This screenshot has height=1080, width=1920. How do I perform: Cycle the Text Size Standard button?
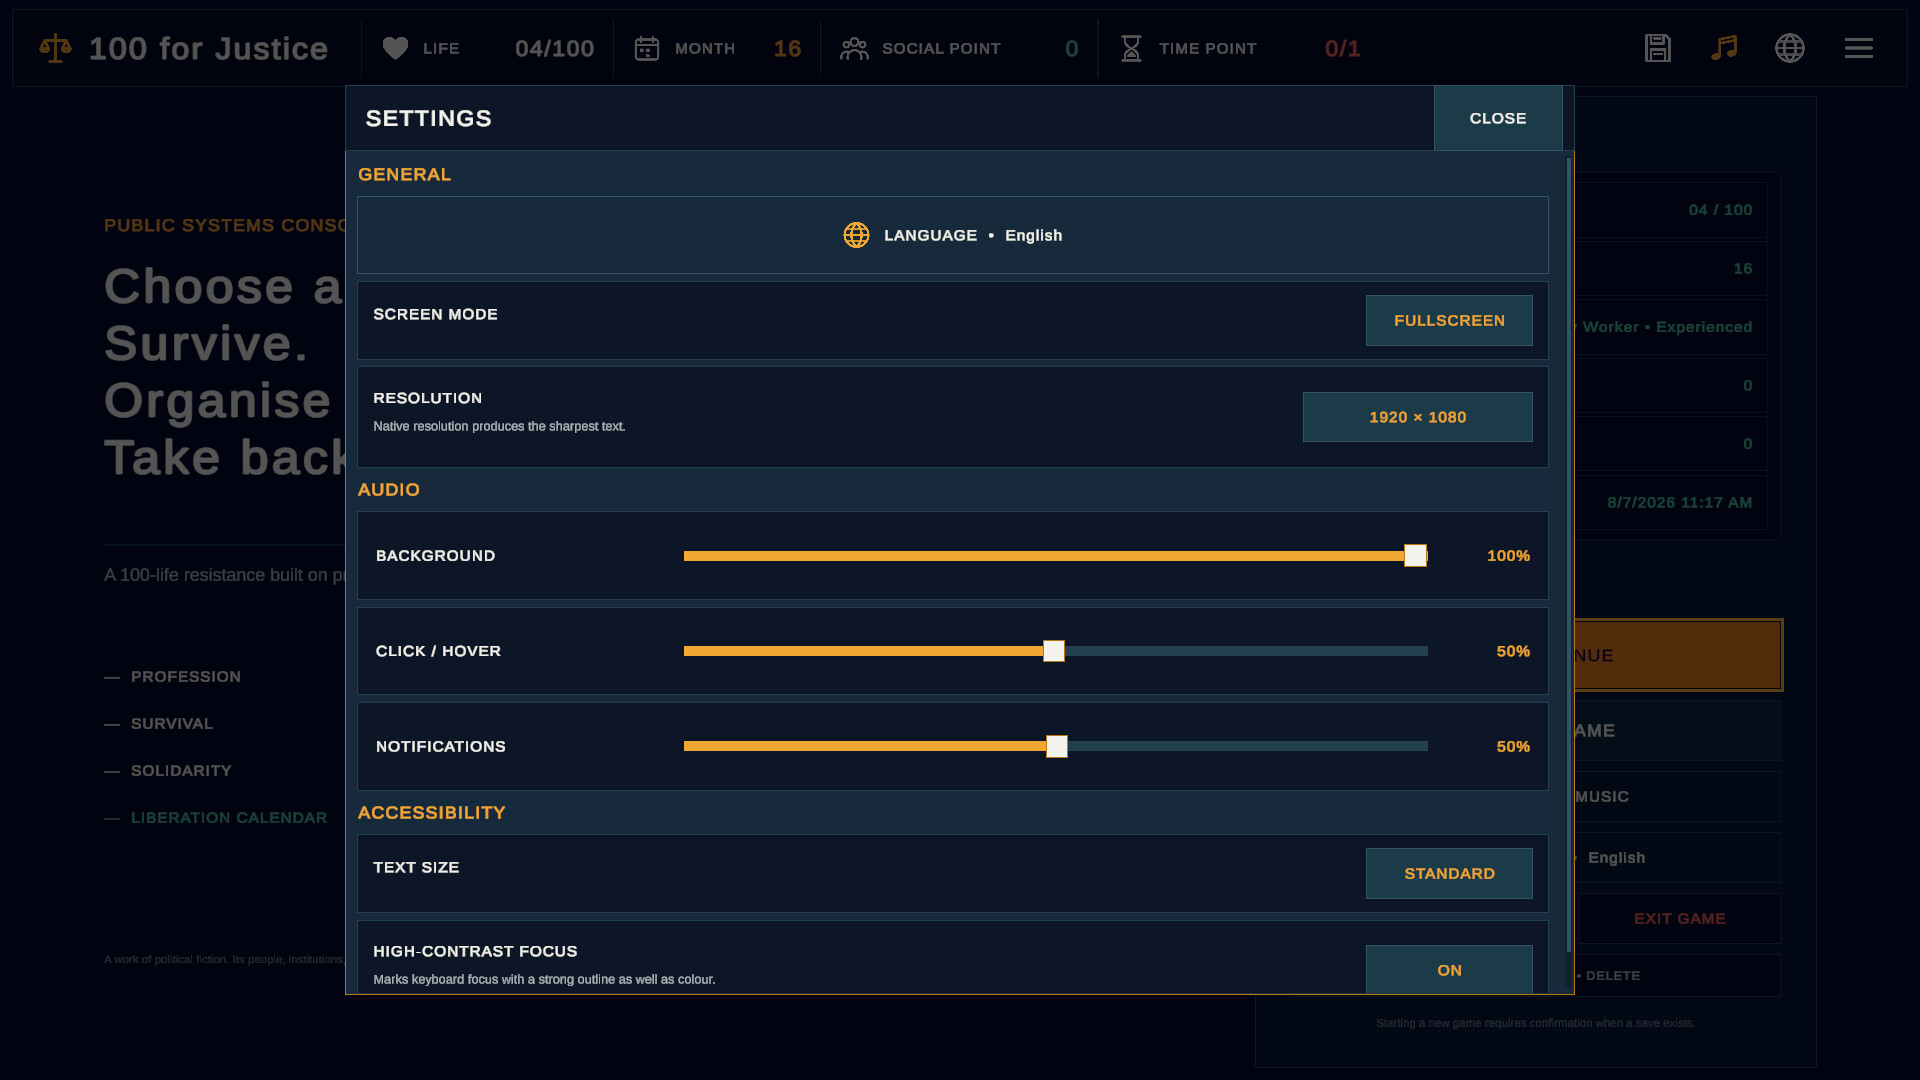1449,873
